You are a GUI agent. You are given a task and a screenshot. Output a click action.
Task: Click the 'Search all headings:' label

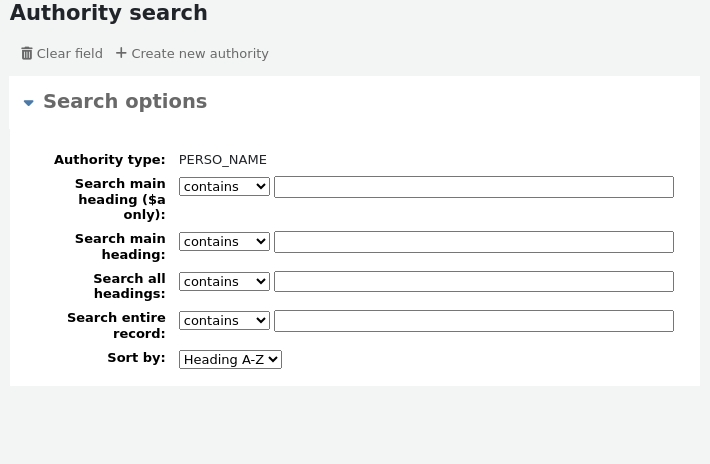[x=129, y=286]
